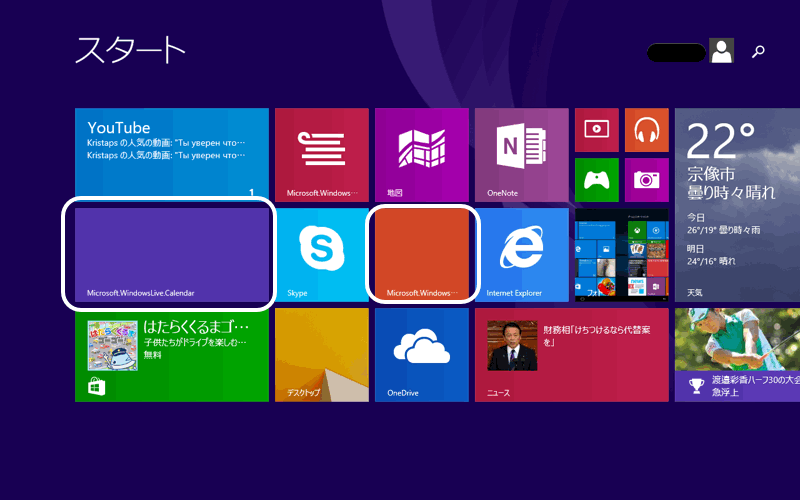
Task: Open the ニュース news headline tile
Action: click(x=571, y=354)
